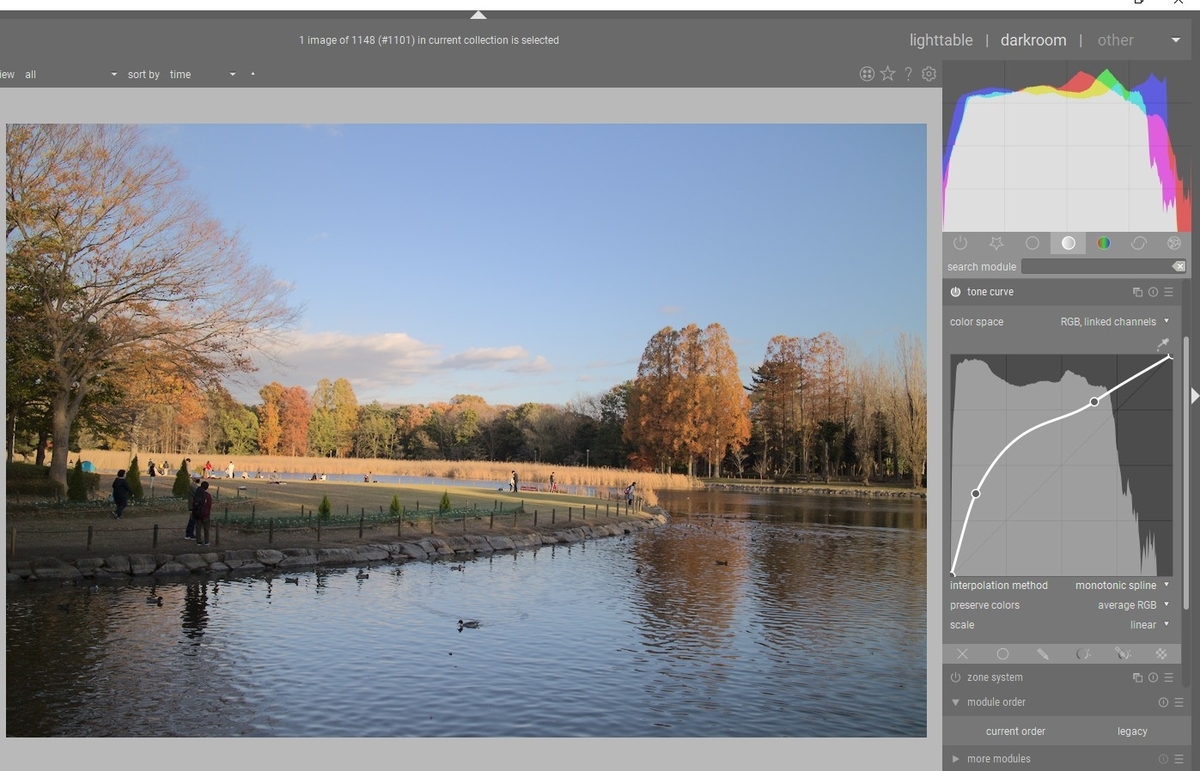1200x771 pixels.
Task: Expand the more modules section
Action: (955, 759)
